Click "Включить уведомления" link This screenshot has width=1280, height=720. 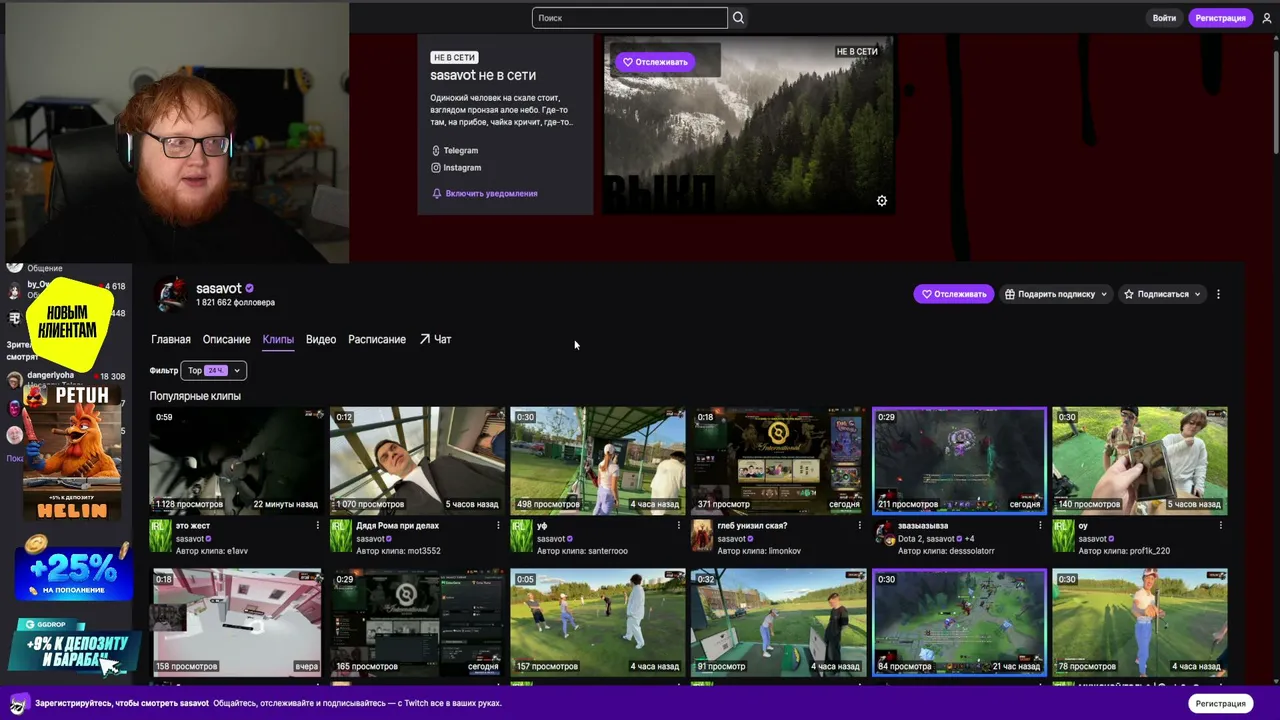click(x=491, y=194)
